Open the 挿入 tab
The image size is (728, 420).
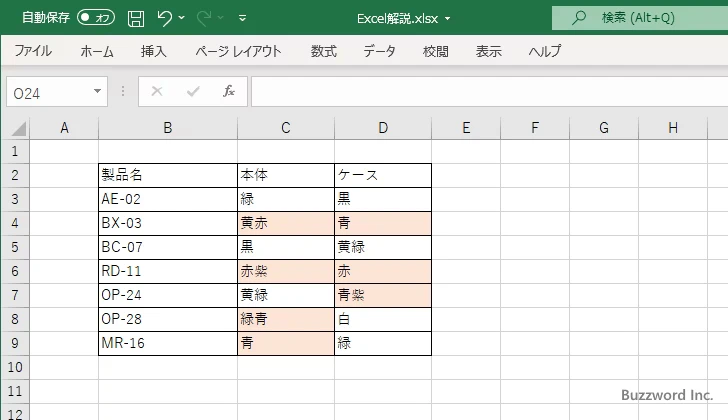[x=154, y=51]
